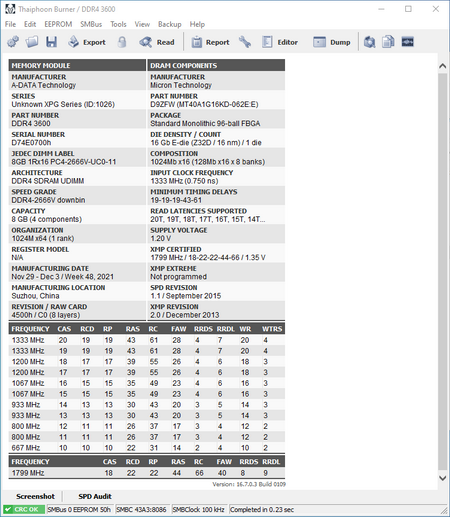Viewport: 450px width, 517px height.
Task: Click the copy documents icon
Action: click(x=388, y=42)
